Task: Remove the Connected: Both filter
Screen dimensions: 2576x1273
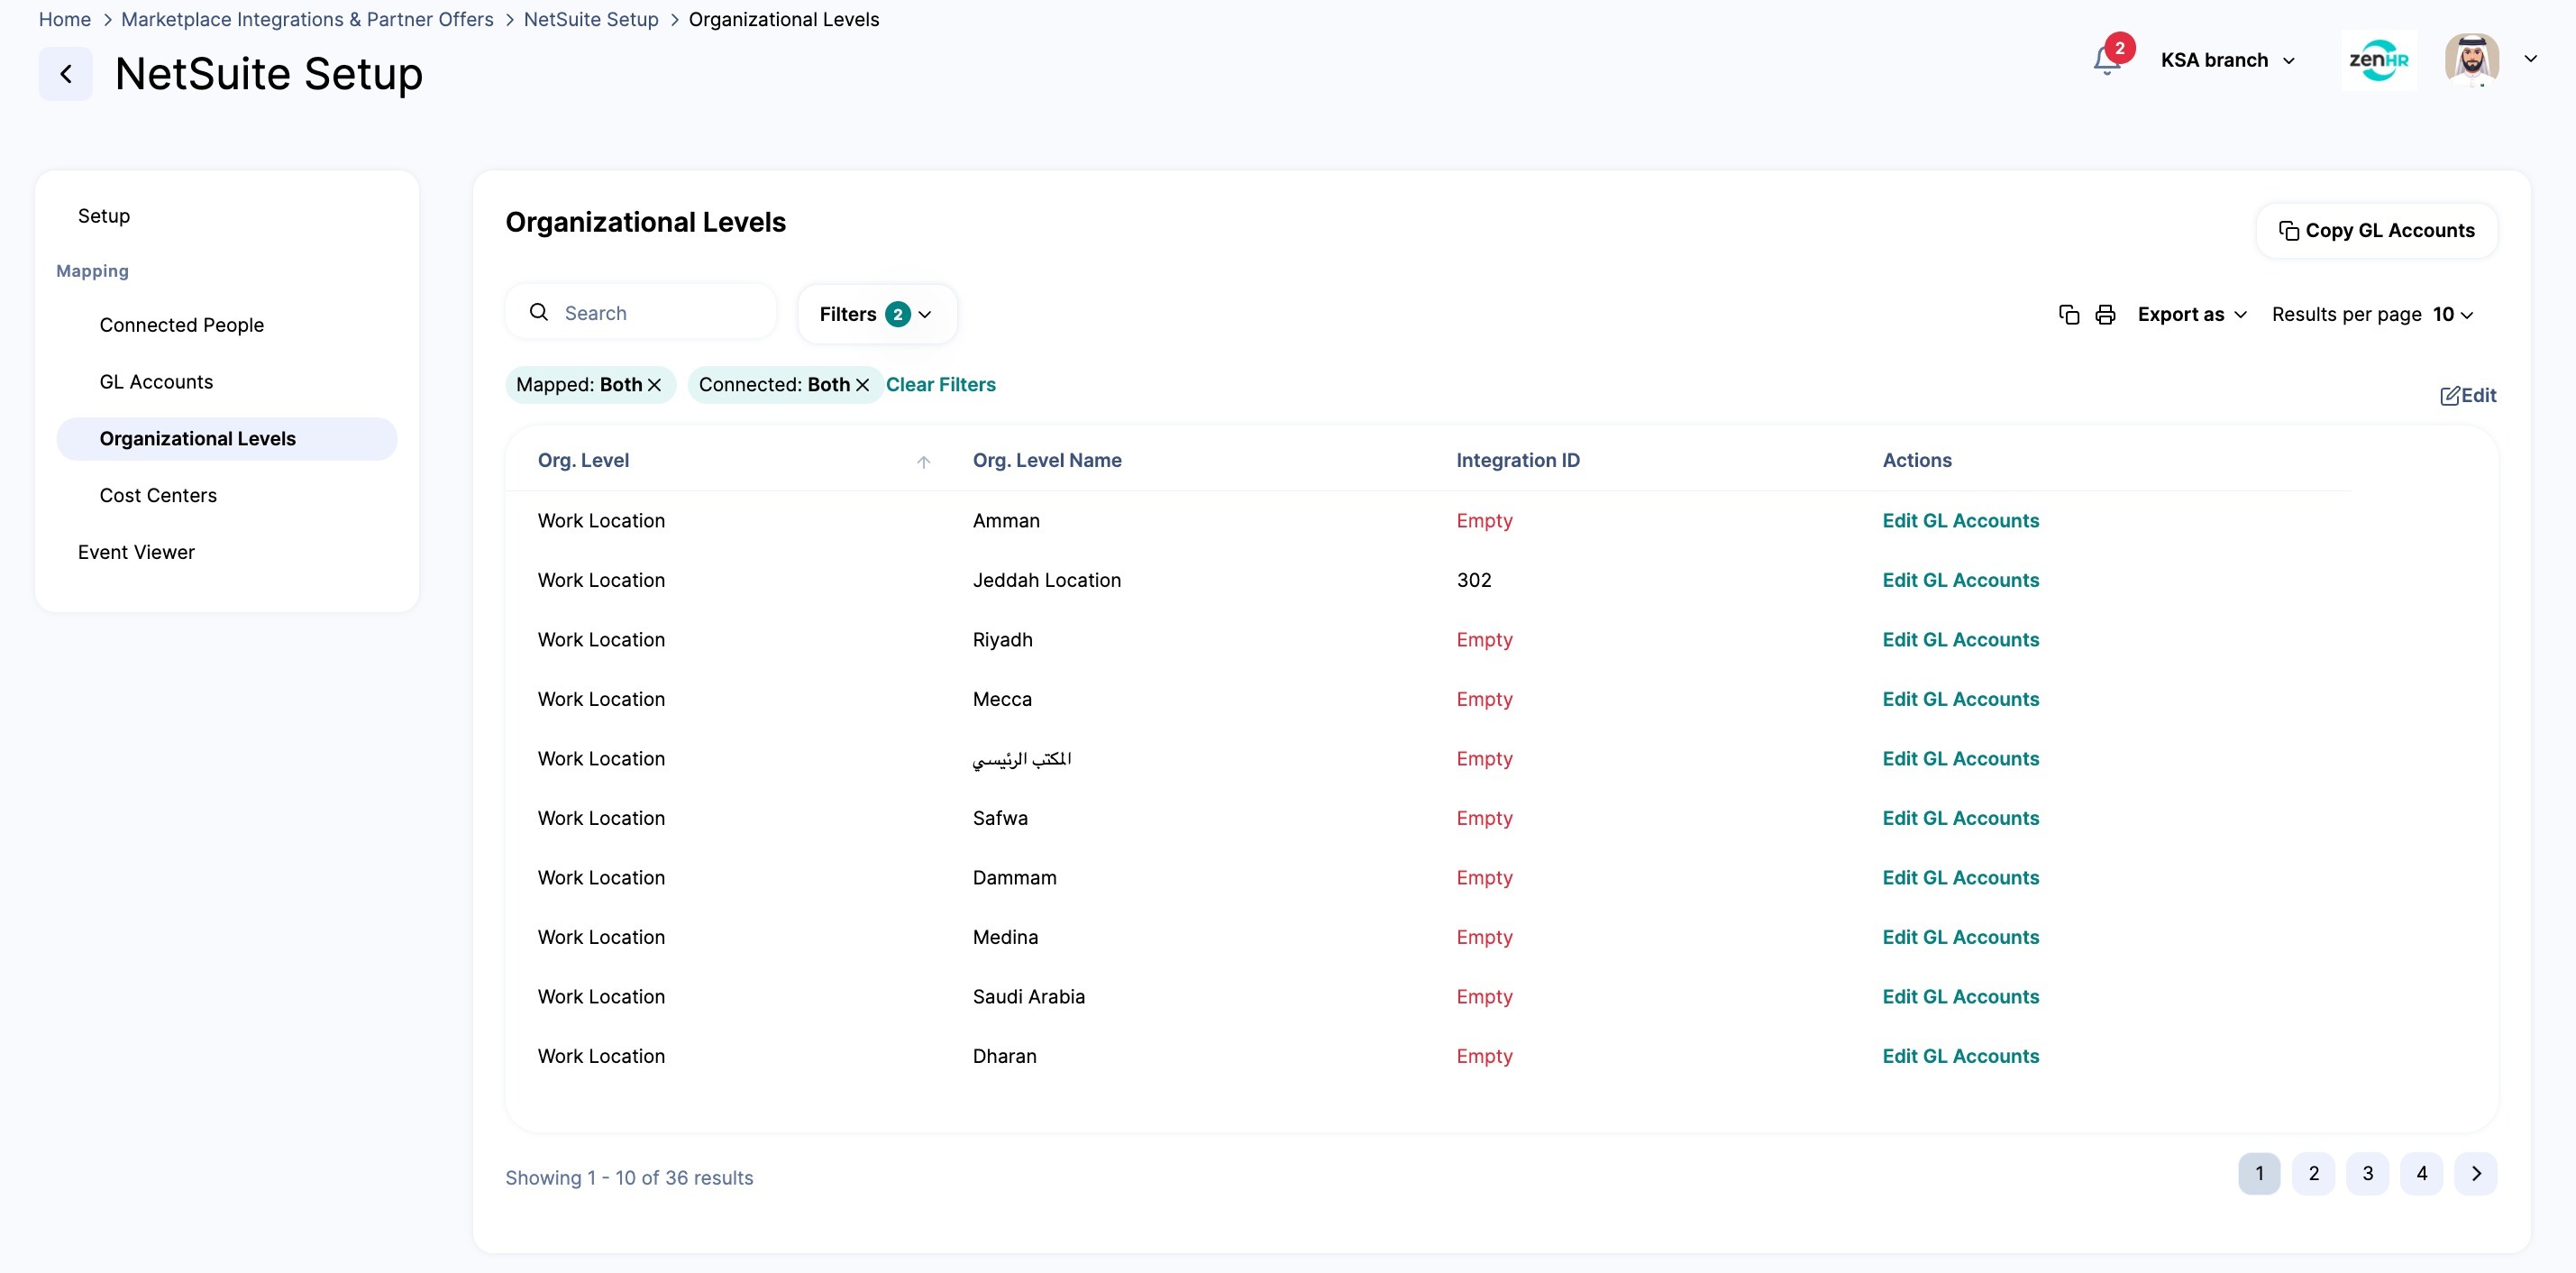Action: pyautogui.click(x=862, y=385)
